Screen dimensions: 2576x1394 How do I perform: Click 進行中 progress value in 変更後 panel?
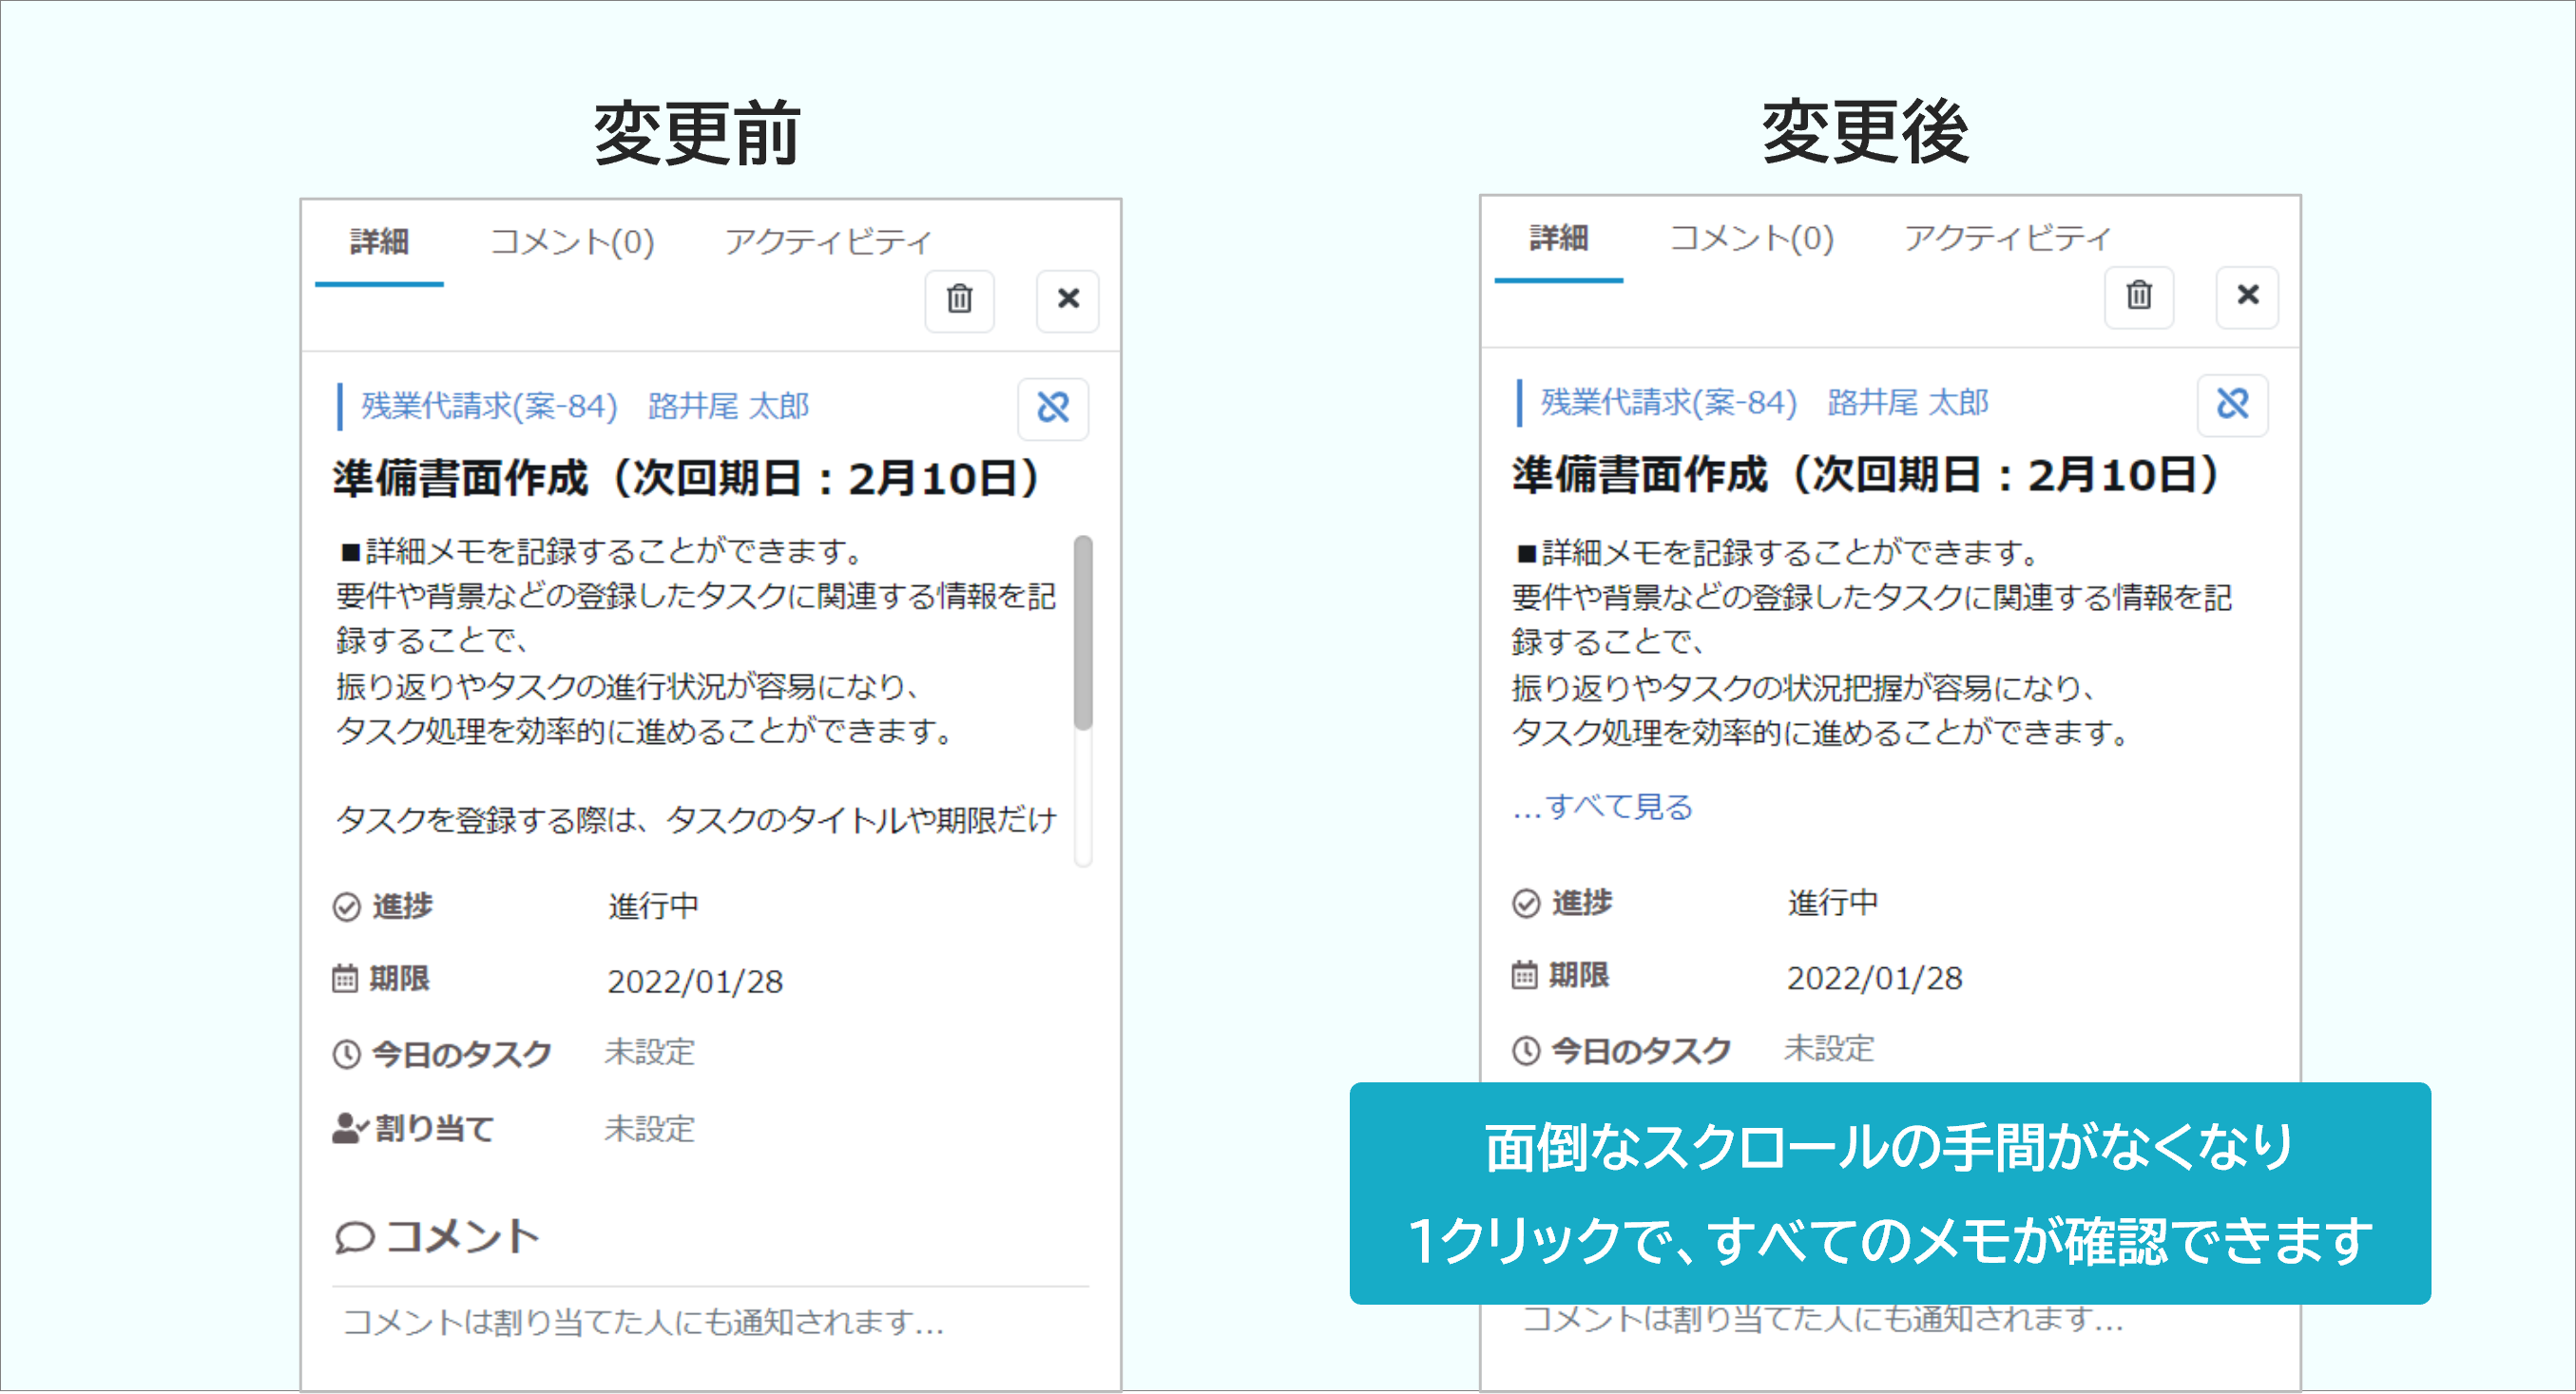pyautogui.click(x=1832, y=903)
